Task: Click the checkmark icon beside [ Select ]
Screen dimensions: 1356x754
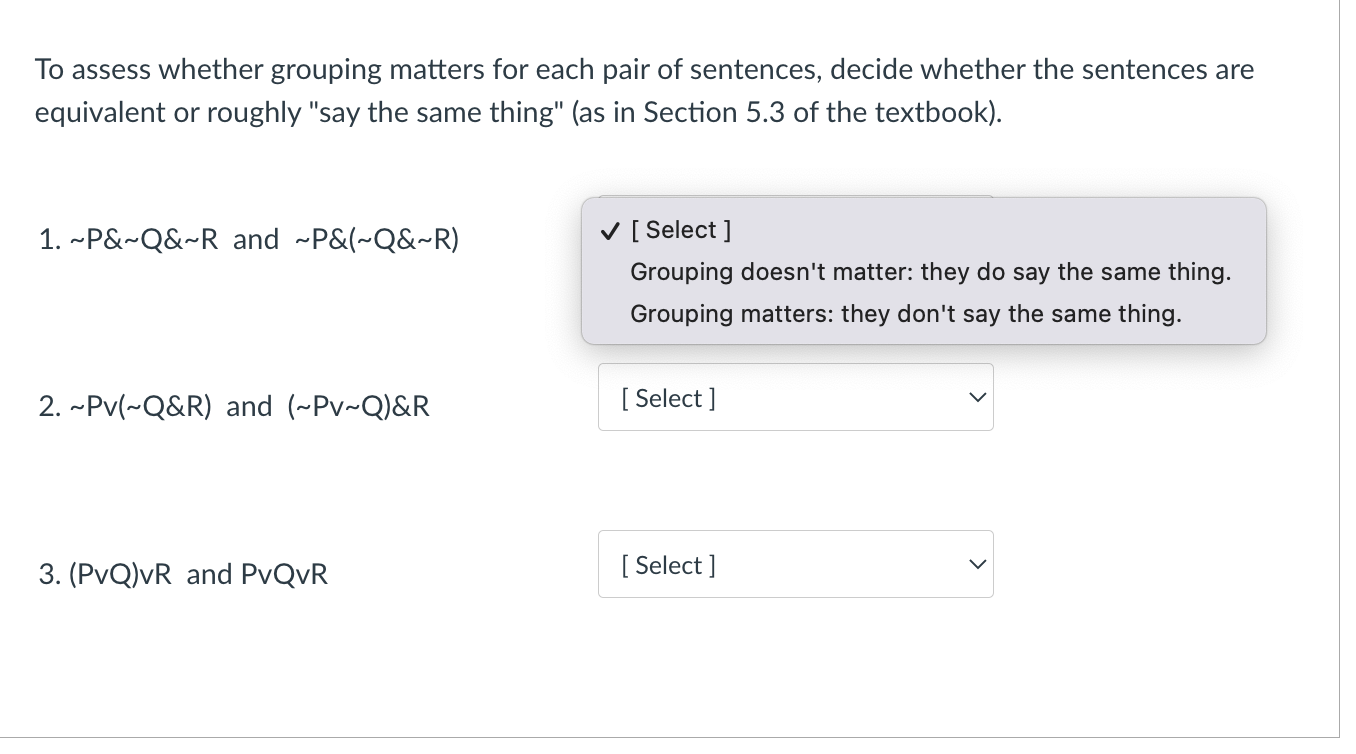Action: [x=609, y=231]
